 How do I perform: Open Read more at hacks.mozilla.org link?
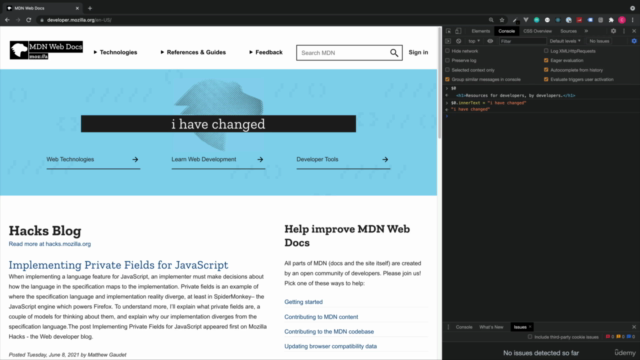(x=50, y=244)
